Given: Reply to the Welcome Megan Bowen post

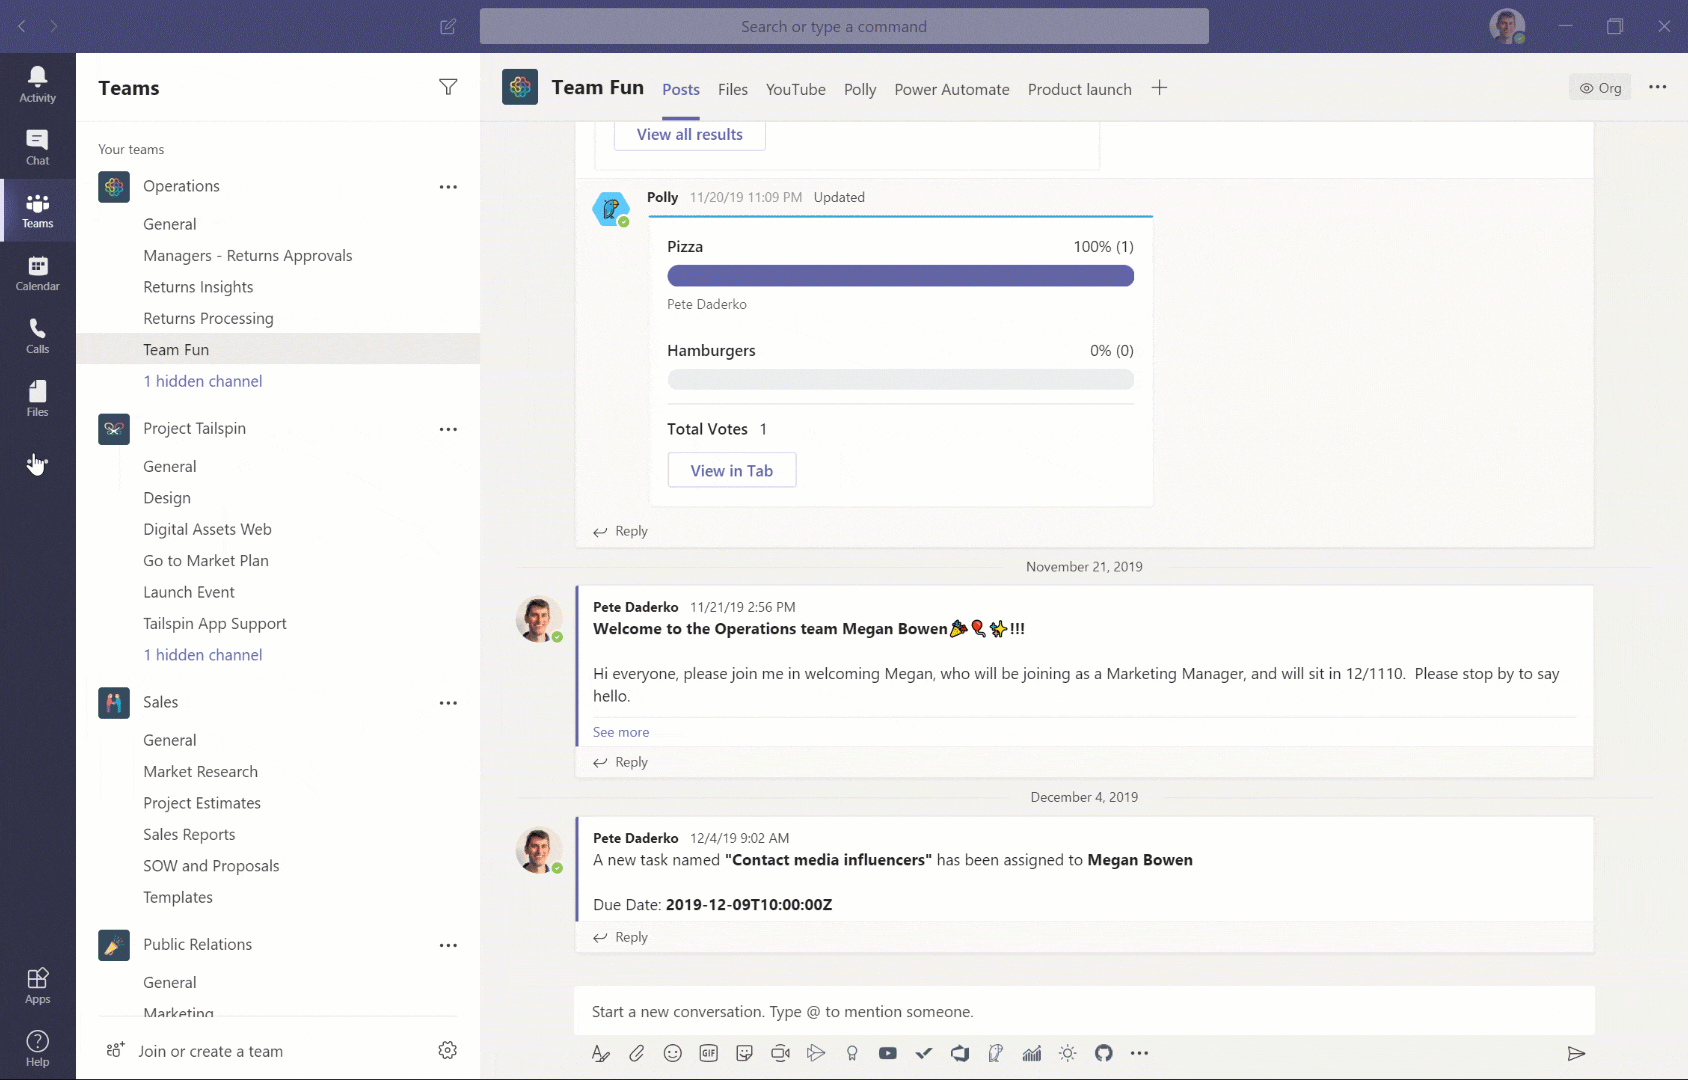Looking at the screenshot, I should 620,762.
